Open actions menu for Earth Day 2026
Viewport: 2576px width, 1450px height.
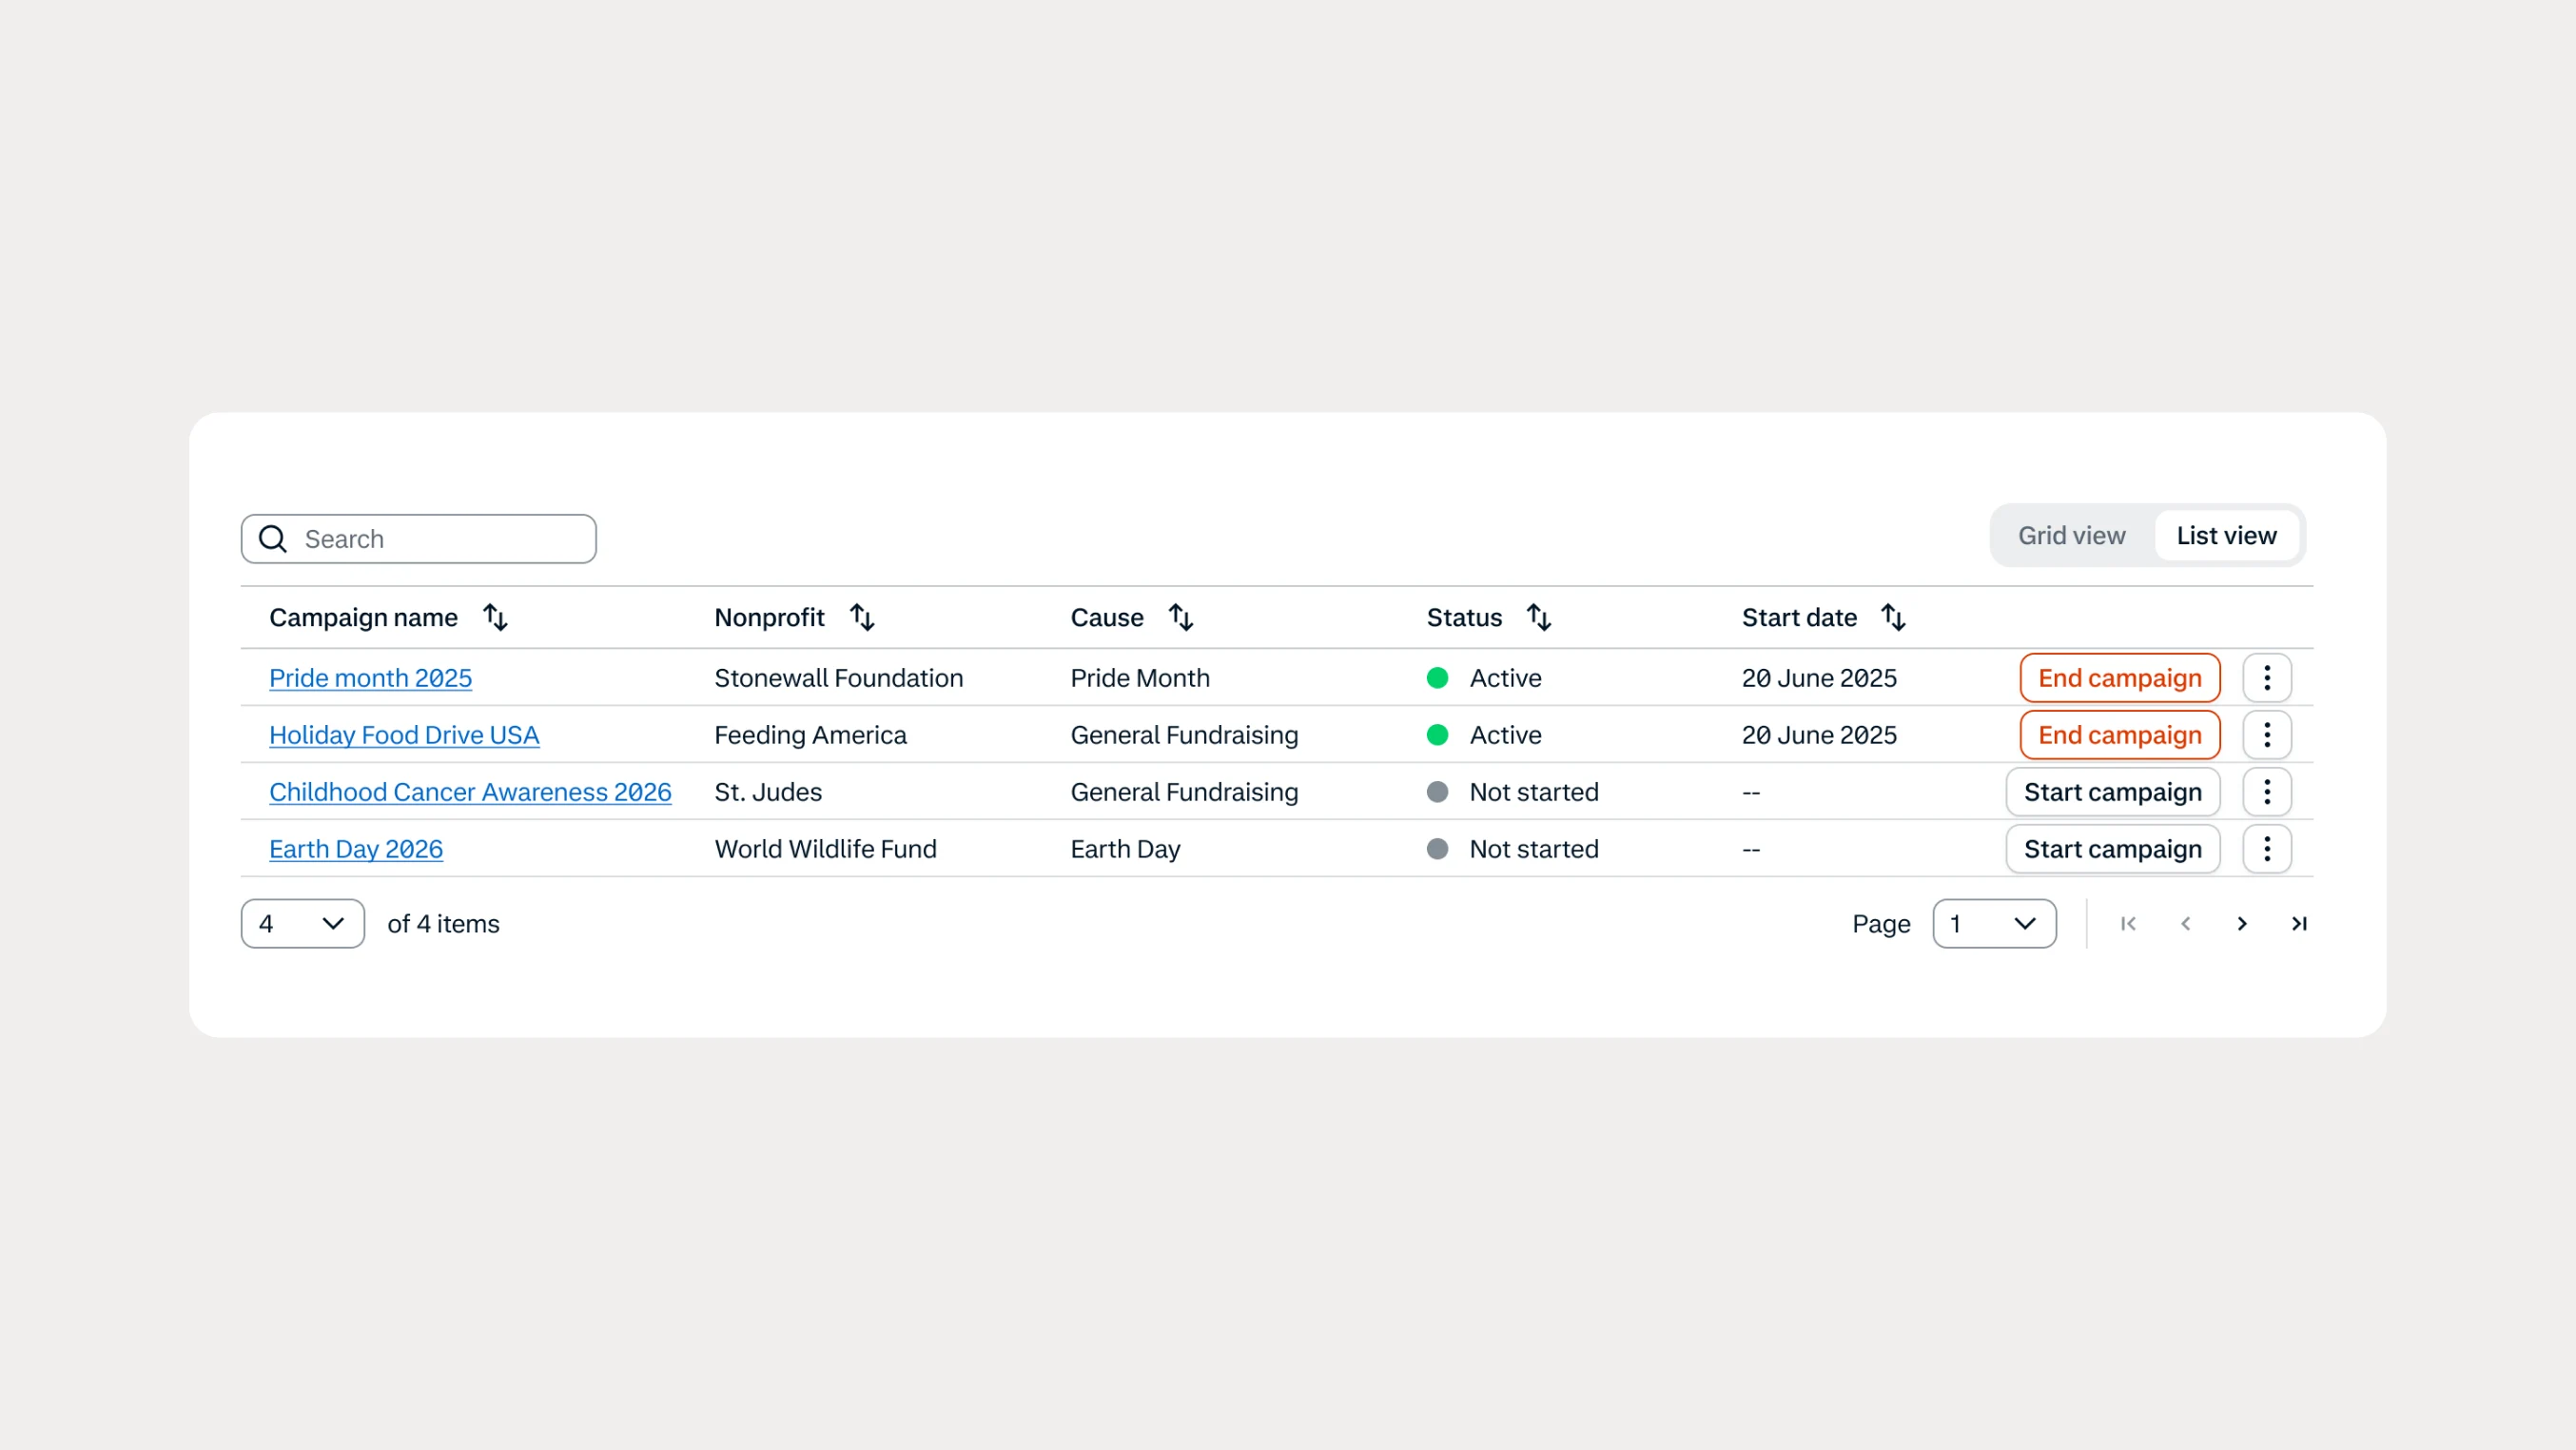tap(2267, 848)
